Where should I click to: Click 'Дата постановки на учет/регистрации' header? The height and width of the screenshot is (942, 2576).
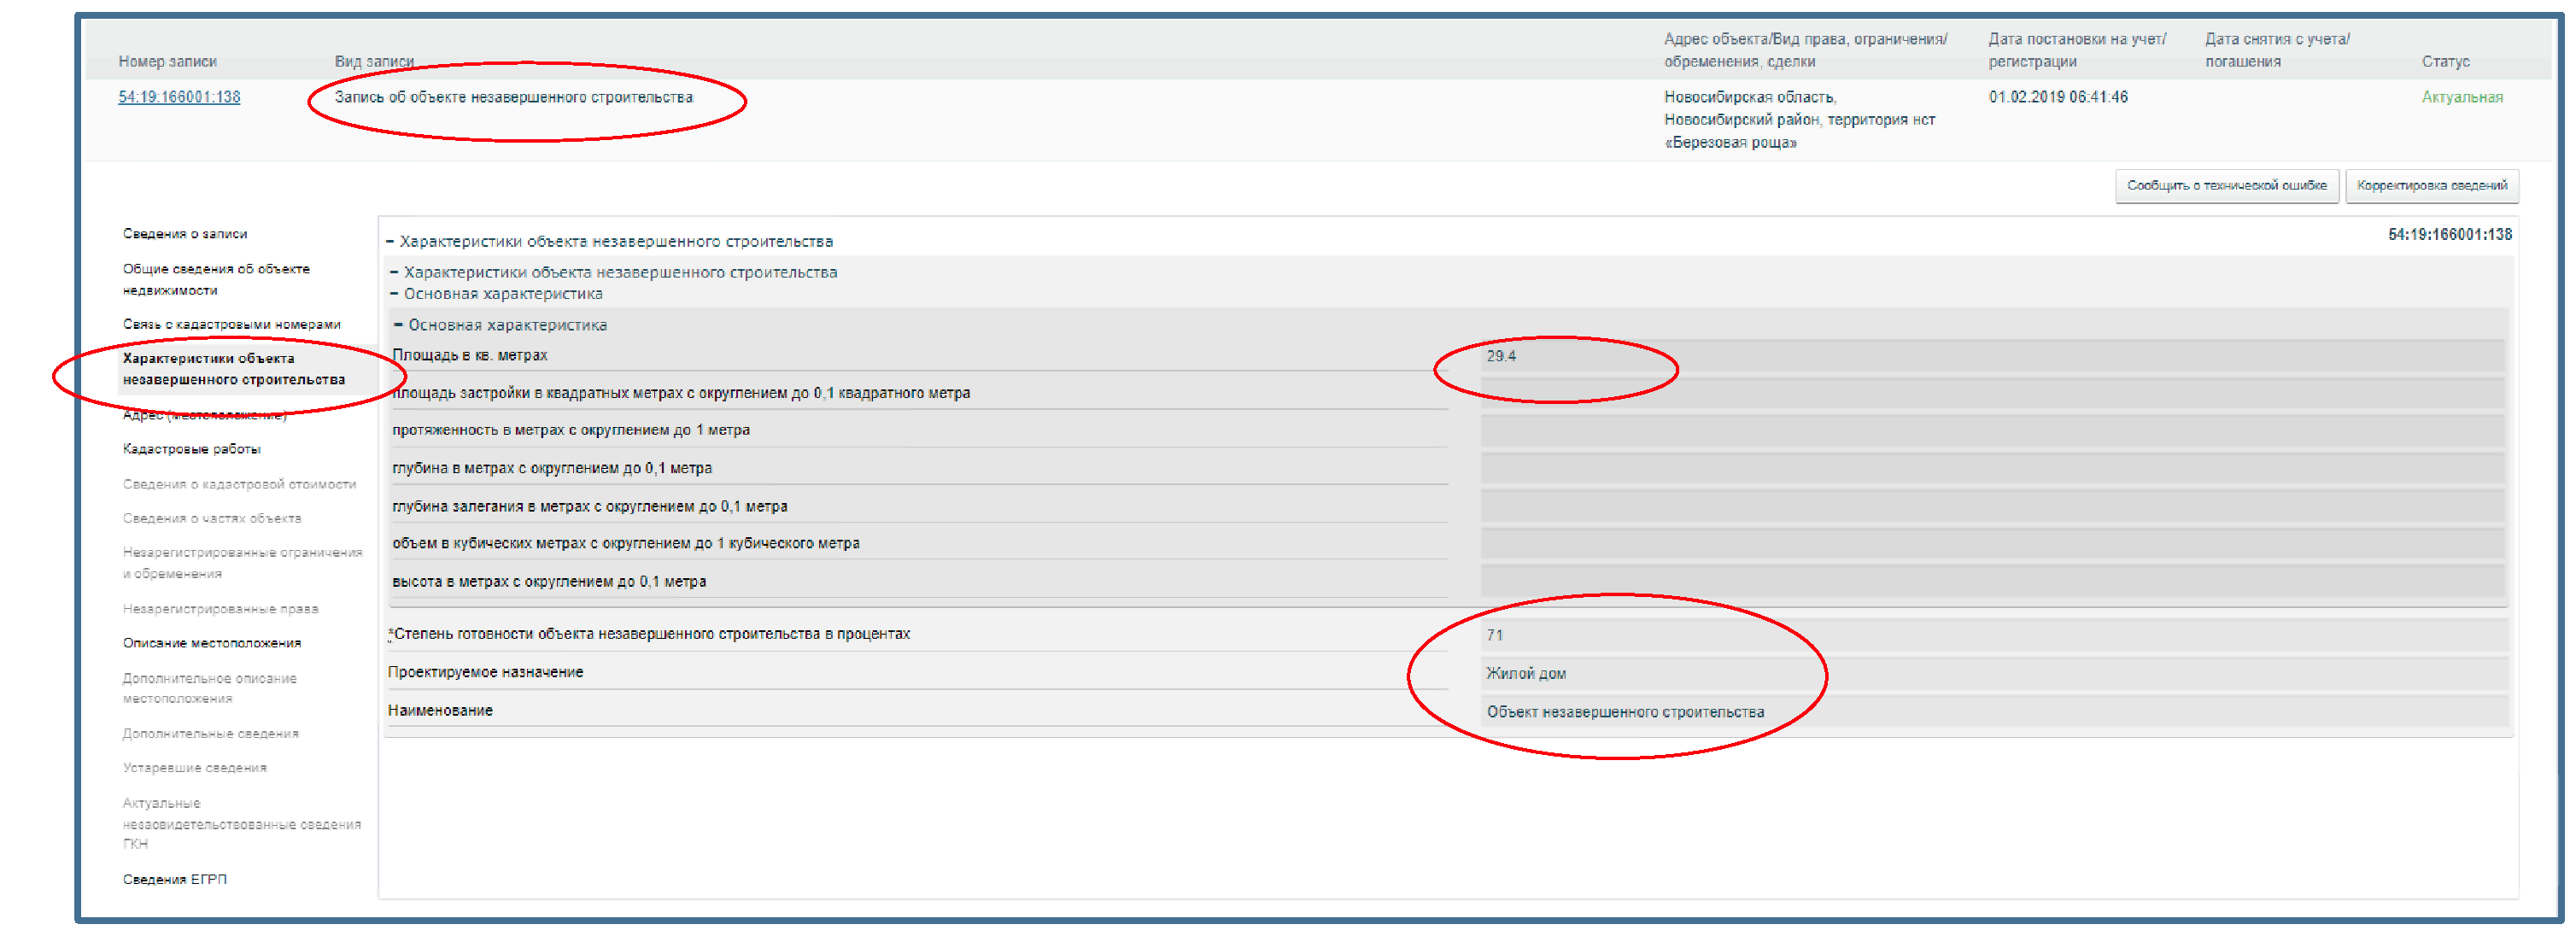(x=2077, y=50)
